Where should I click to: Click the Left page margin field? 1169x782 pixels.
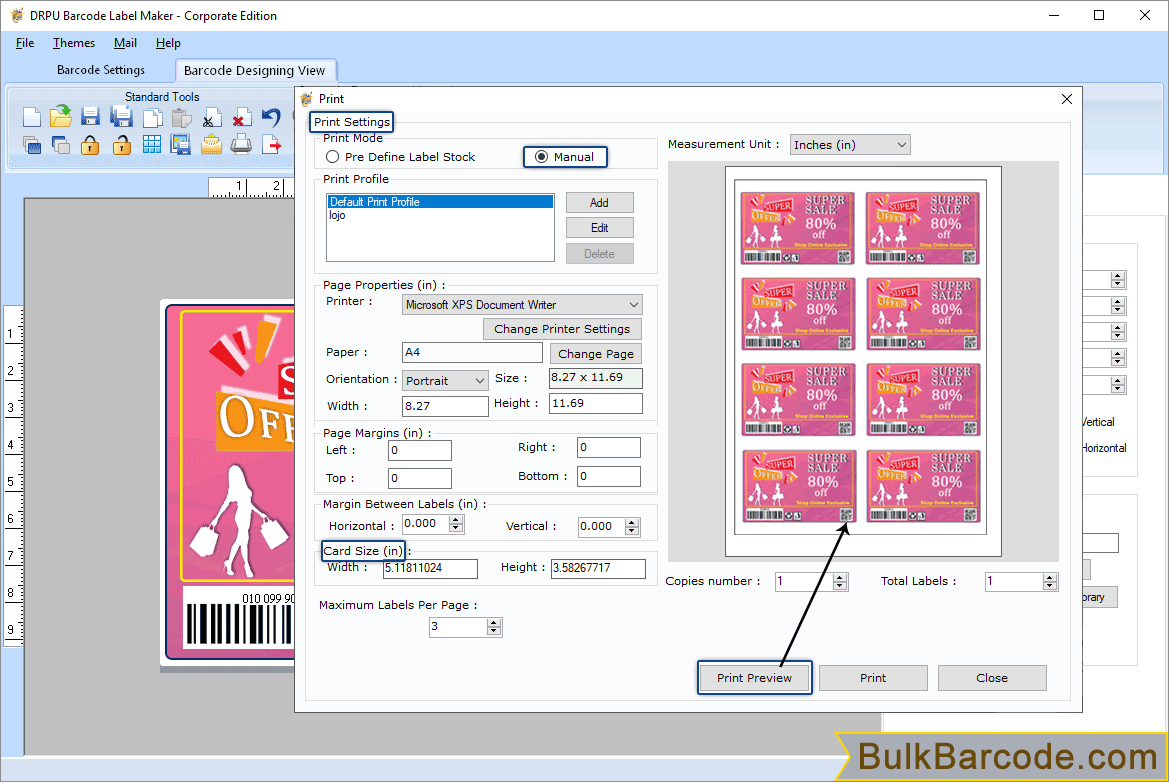420,450
